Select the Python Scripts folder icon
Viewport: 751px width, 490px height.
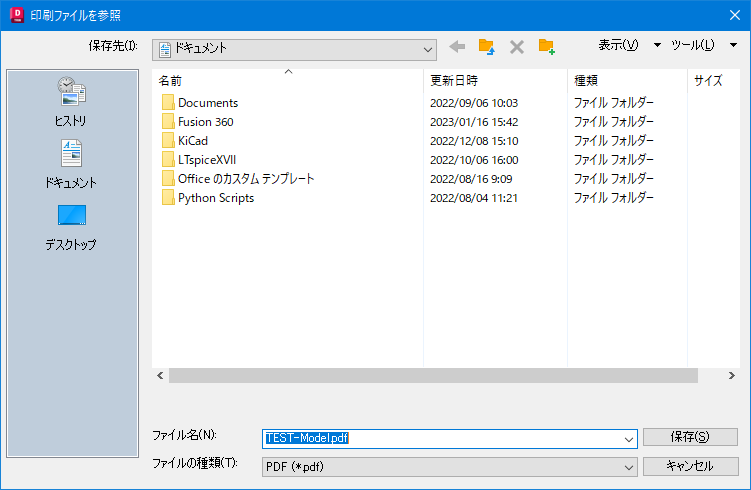coord(168,198)
